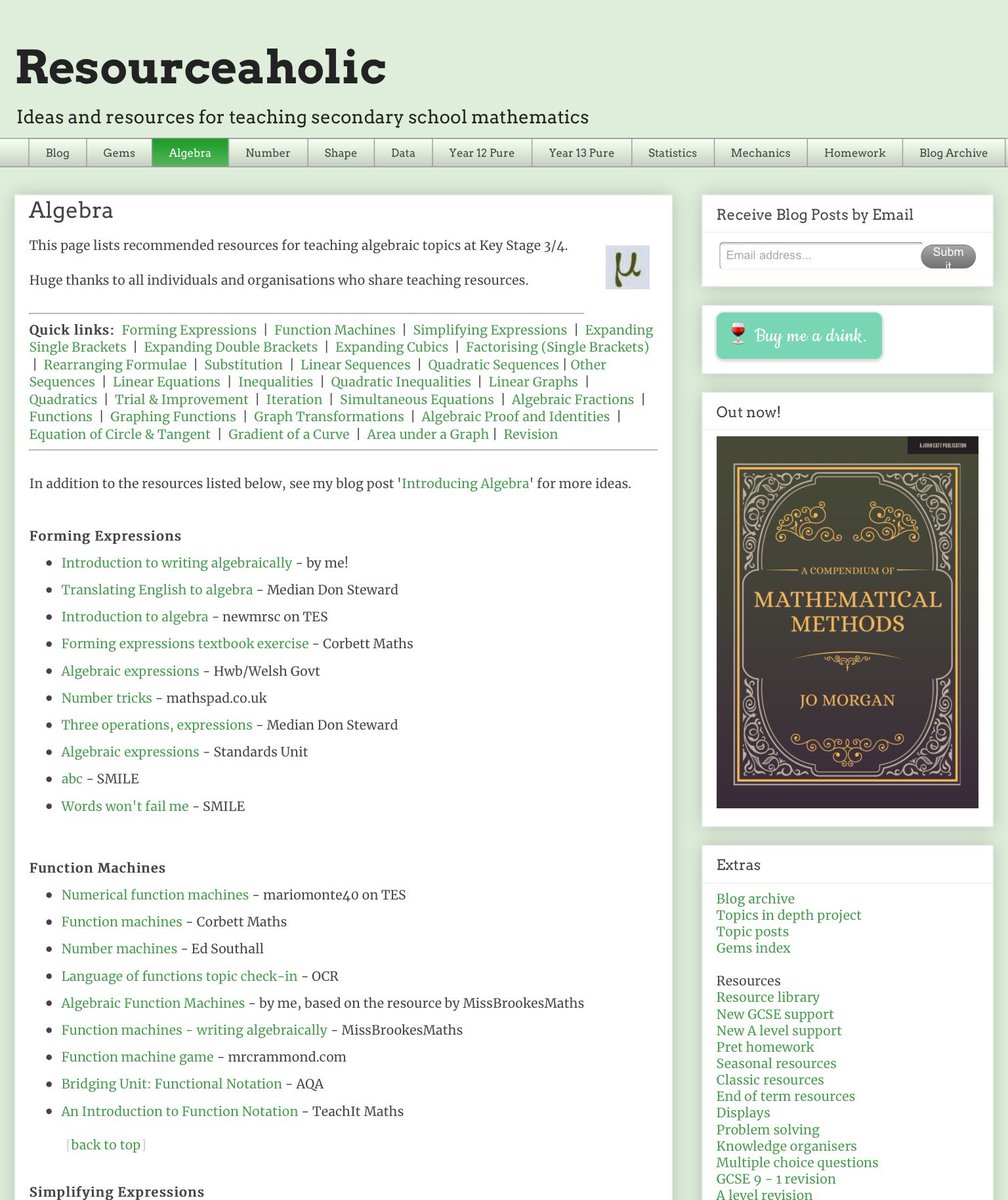This screenshot has width=1008, height=1200.
Task: Open the Blog tab
Action: point(57,153)
